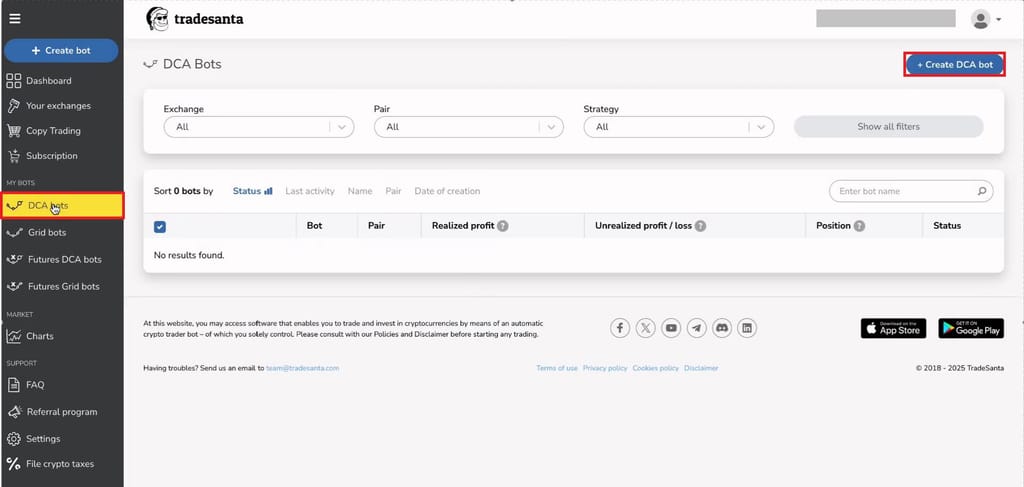The image size is (1024, 487).
Task: Open the Privacy policy link
Action: (x=605, y=368)
